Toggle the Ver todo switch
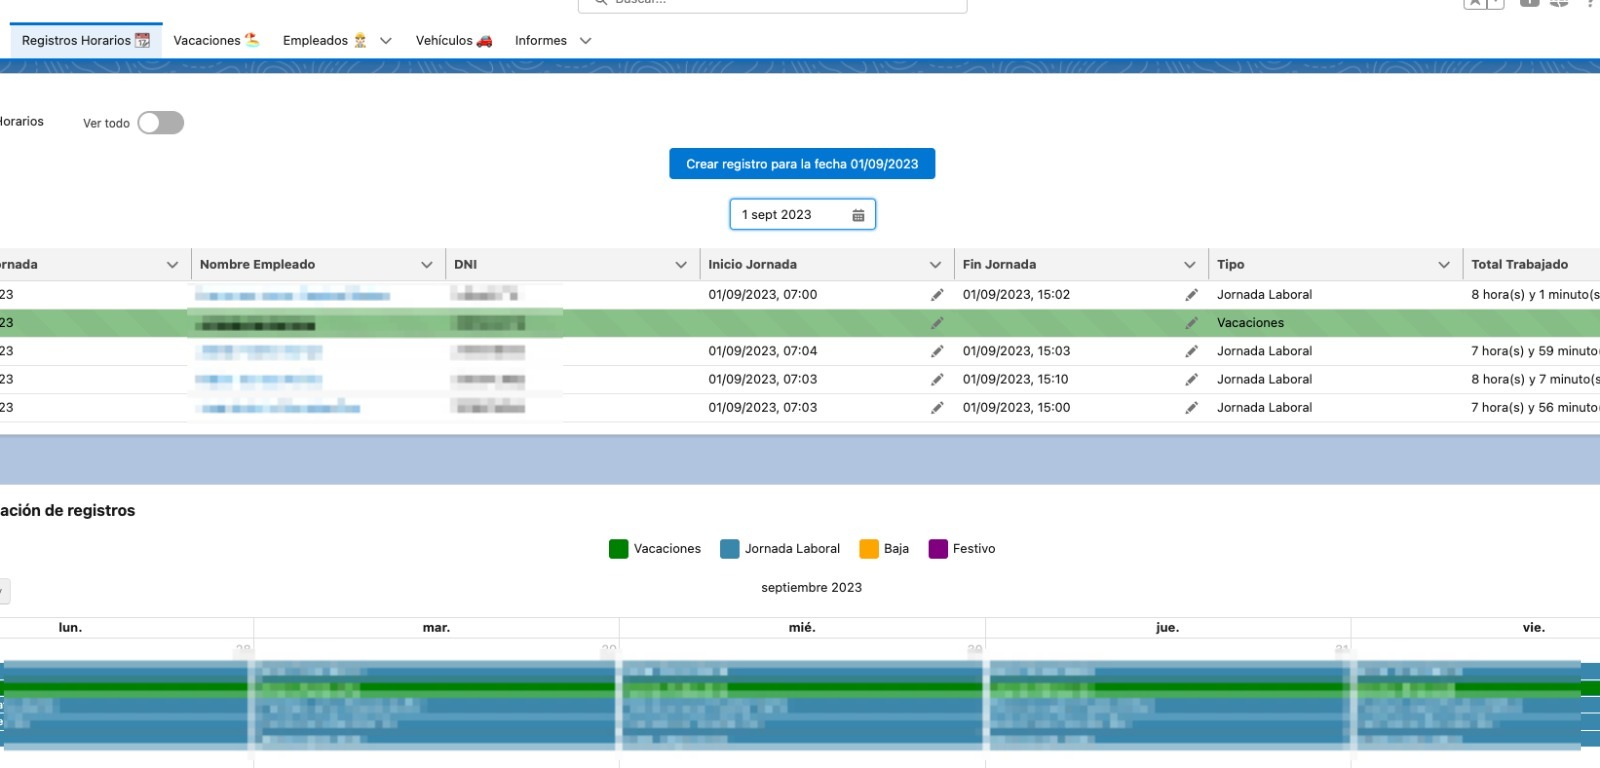The width and height of the screenshot is (1600, 768). (x=161, y=123)
